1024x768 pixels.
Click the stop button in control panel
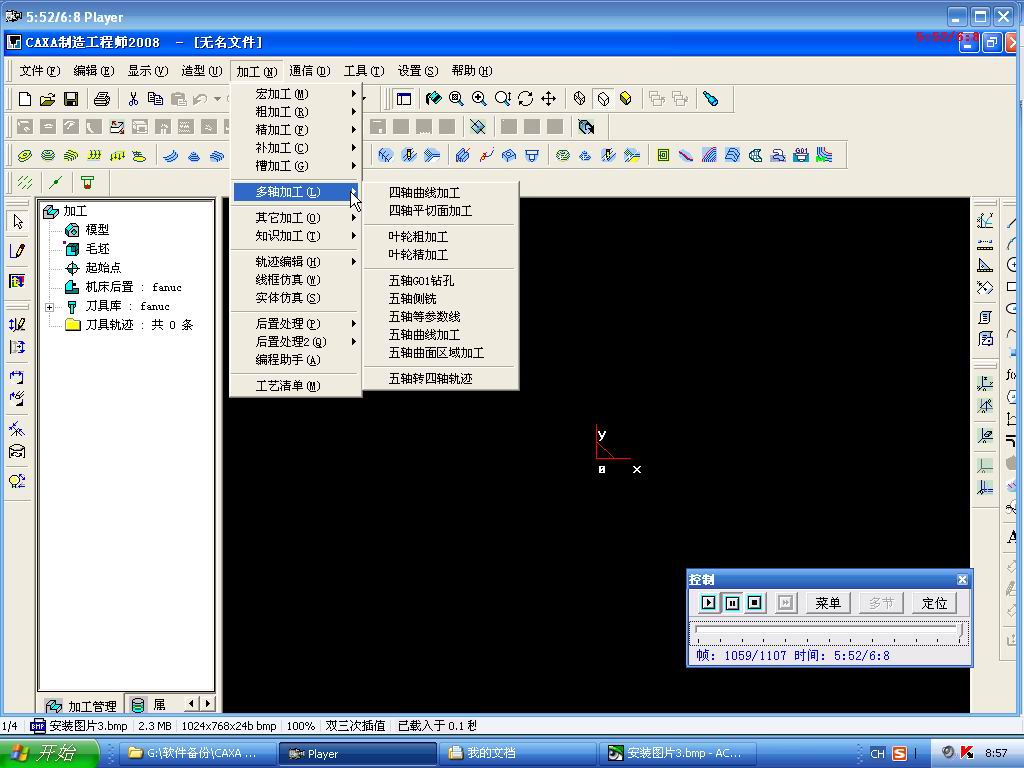click(x=754, y=603)
